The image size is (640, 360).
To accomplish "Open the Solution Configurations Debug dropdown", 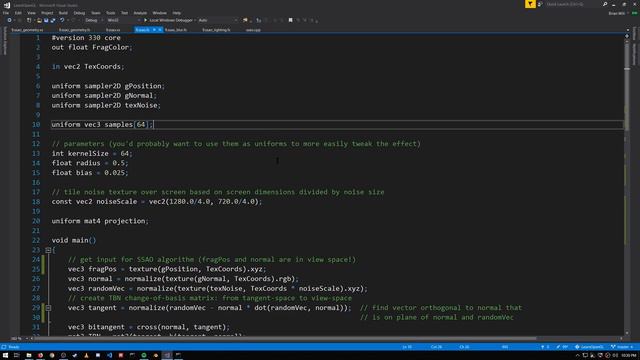I will click(x=93, y=20).
